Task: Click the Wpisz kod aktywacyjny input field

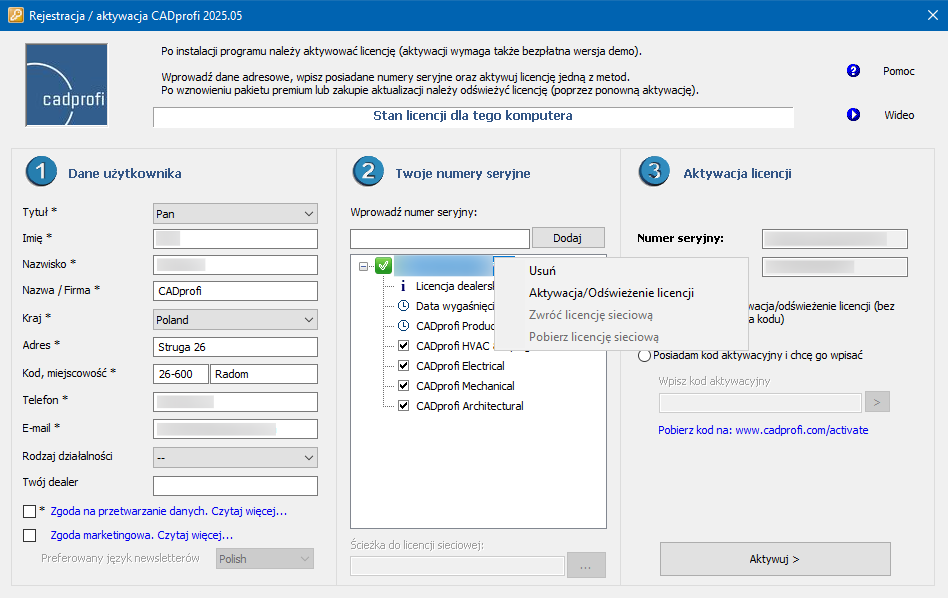Action: coord(761,402)
